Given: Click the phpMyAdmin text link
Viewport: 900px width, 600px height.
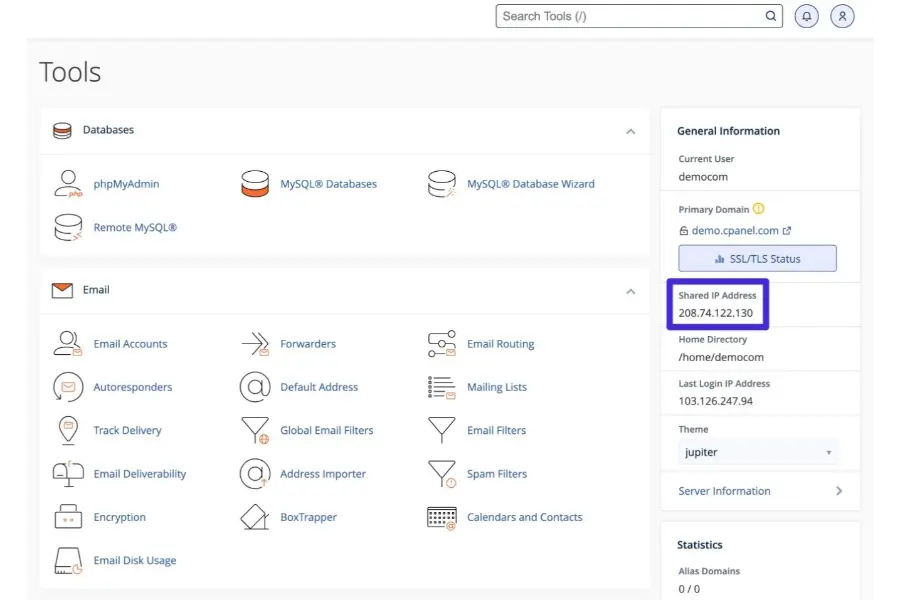Looking at the screenshot, I should coord(126,184).
